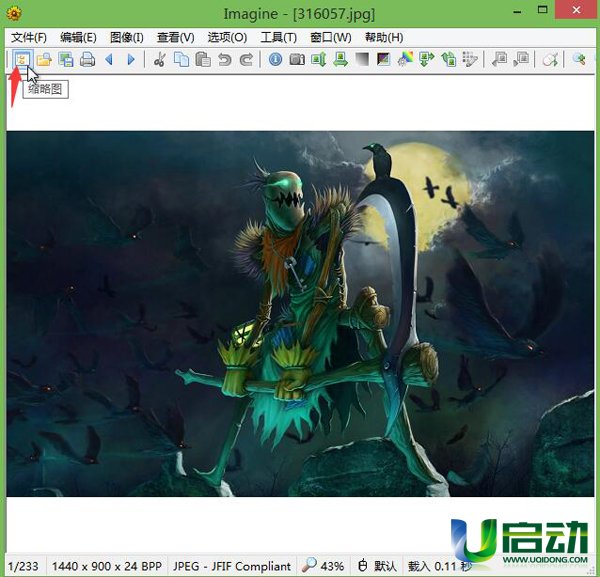Image resolution: width=600 pixels, height=577 pixels.
Task: Open the 窗口(W) menu
Action: (331, 37)
